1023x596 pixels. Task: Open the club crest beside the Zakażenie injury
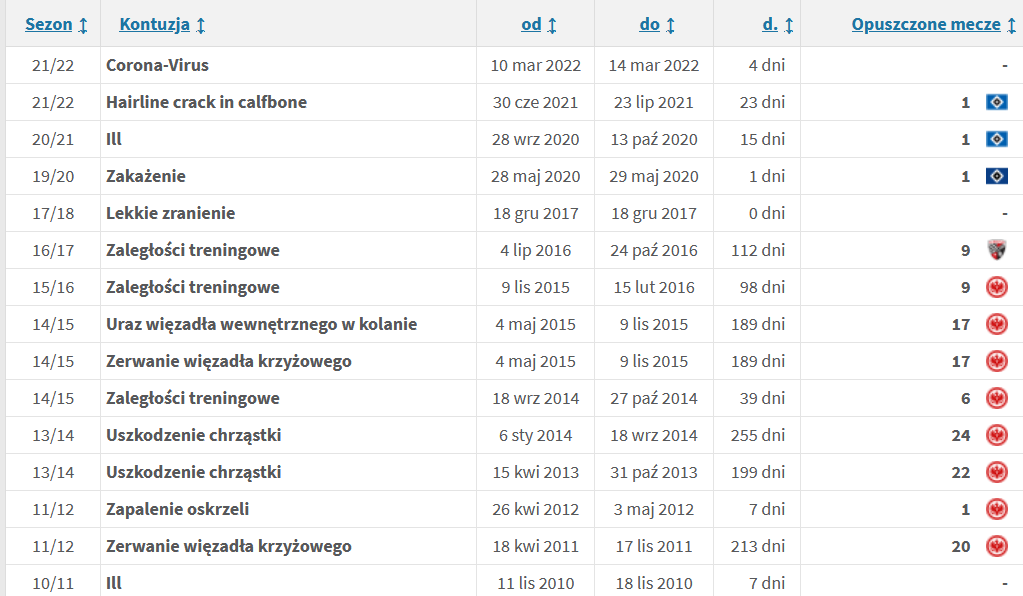(x=996, y=176)
